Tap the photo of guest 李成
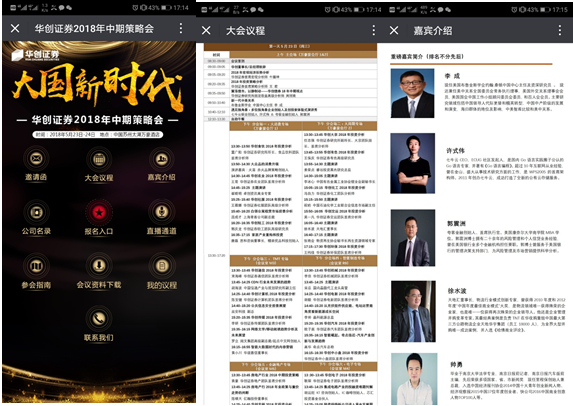Screen dimensions: 573x406 413,93
